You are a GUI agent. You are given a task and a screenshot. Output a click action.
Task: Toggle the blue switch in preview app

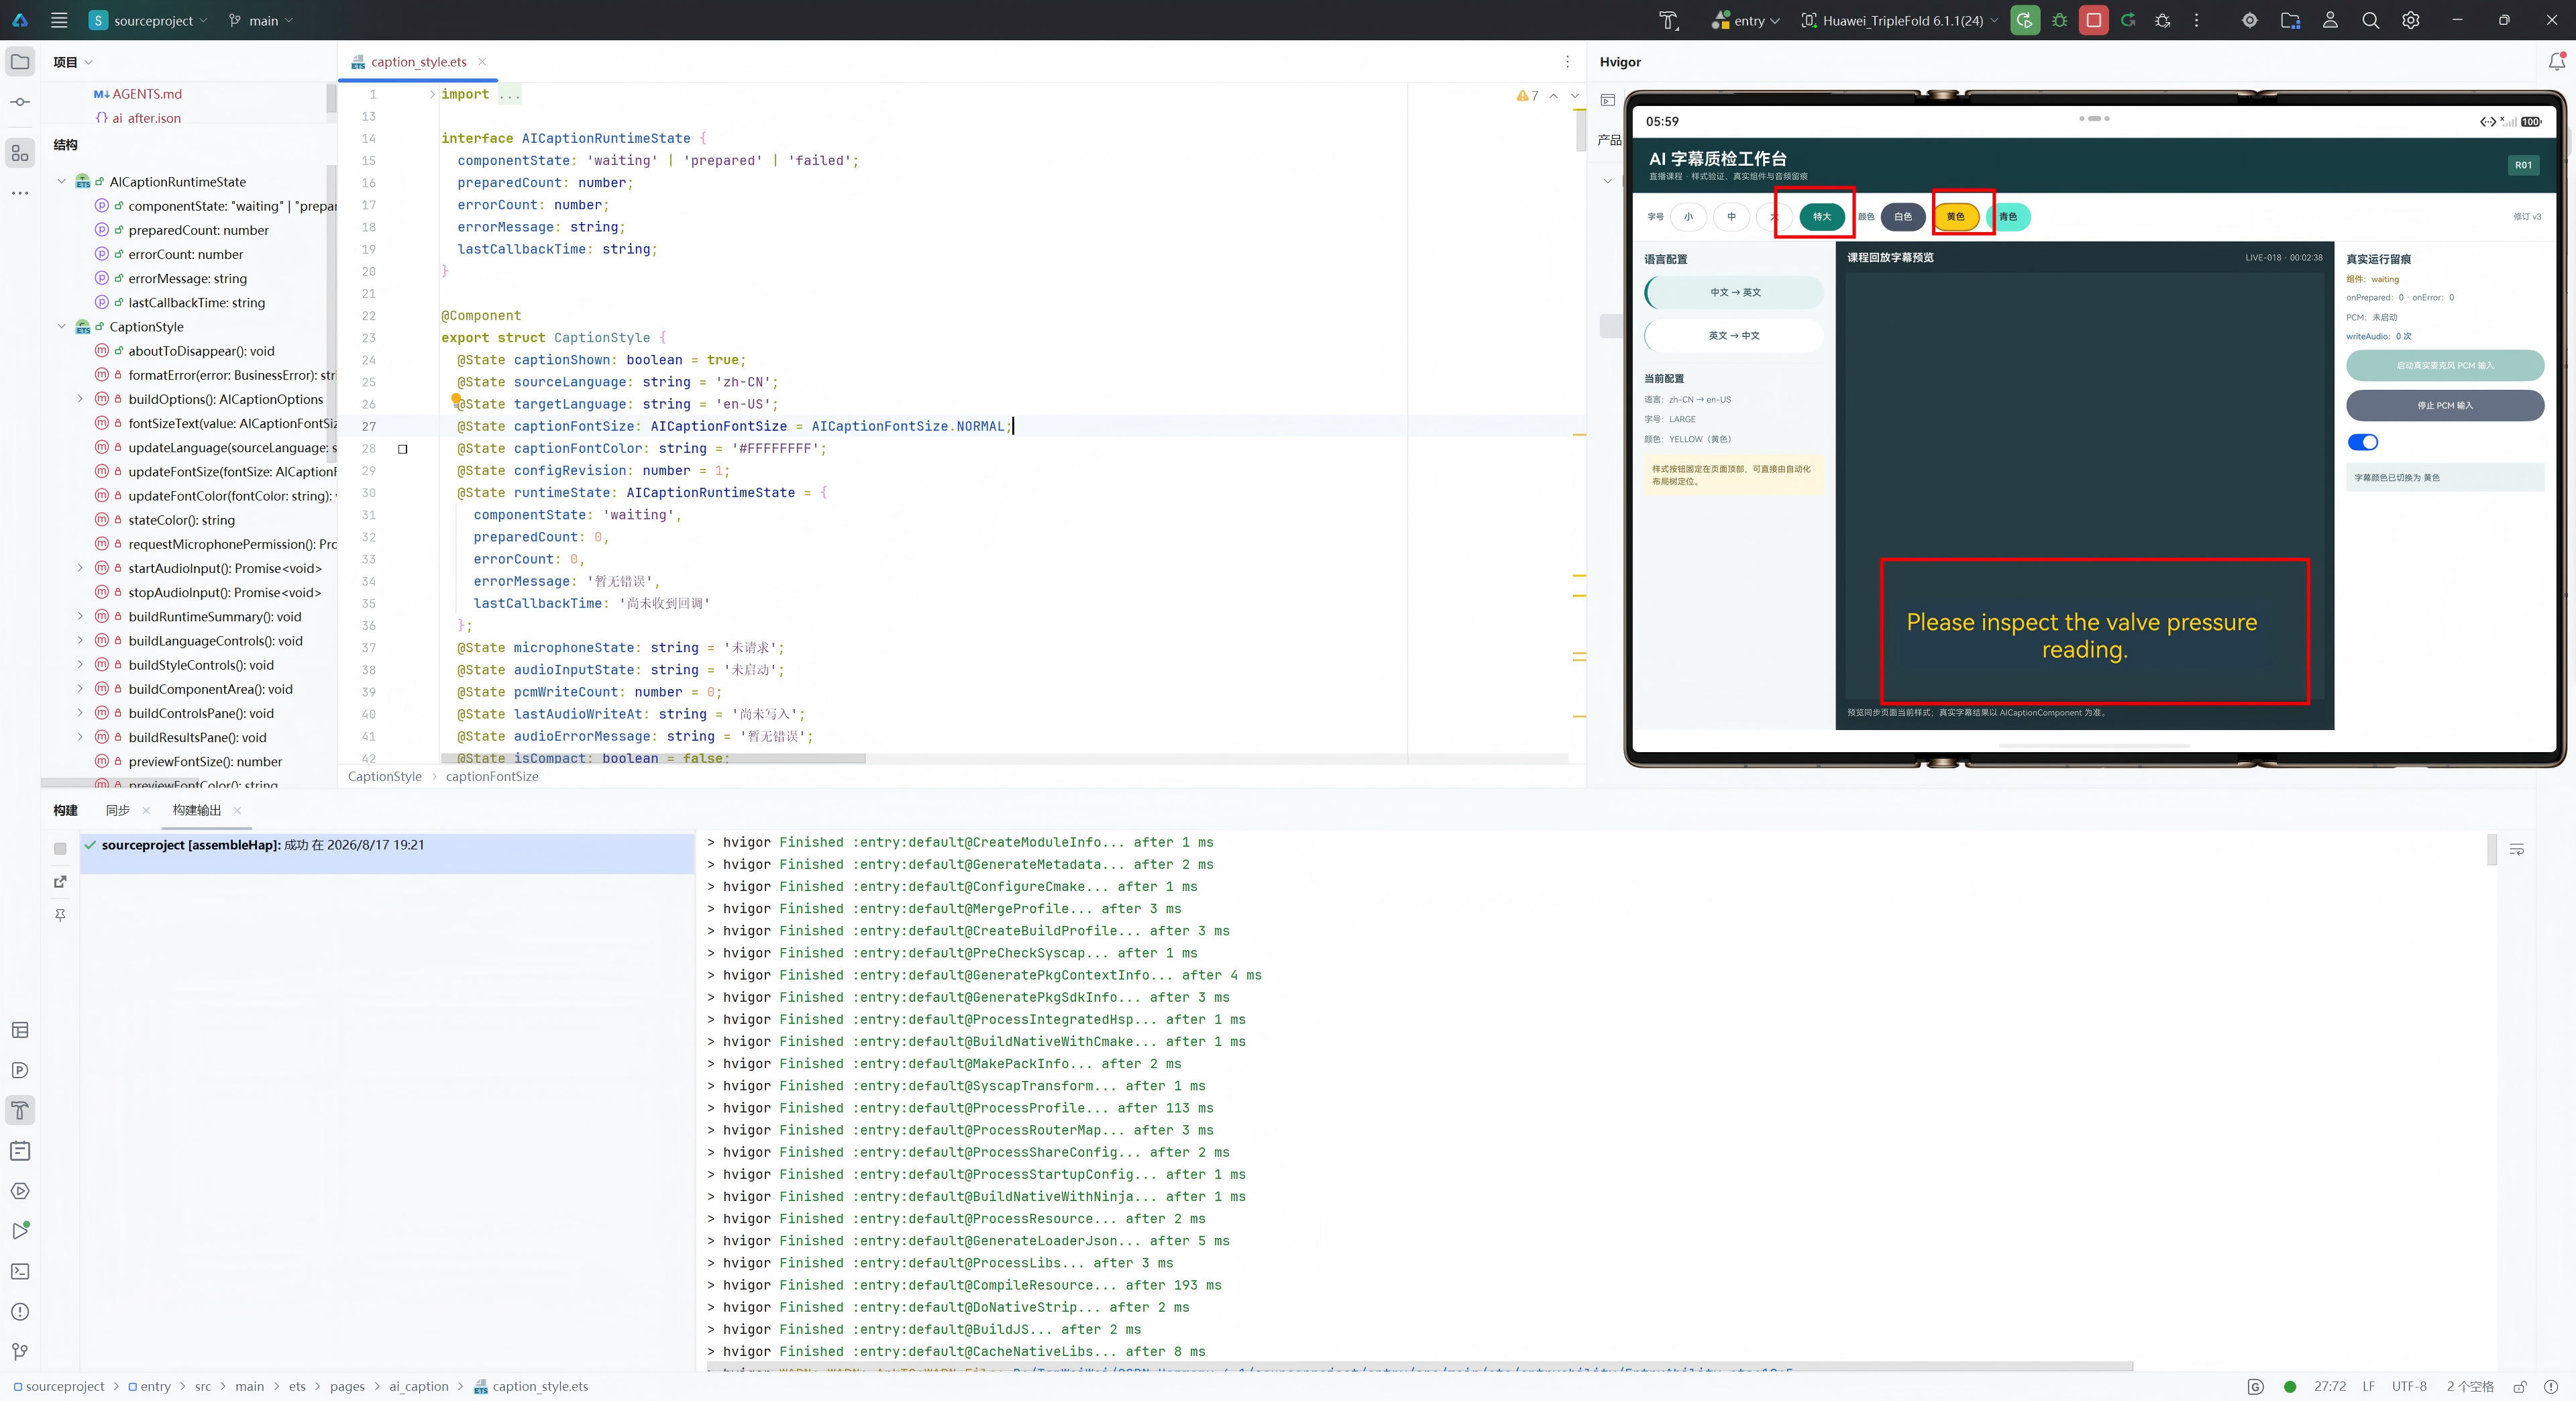[x=2362, y=442]
